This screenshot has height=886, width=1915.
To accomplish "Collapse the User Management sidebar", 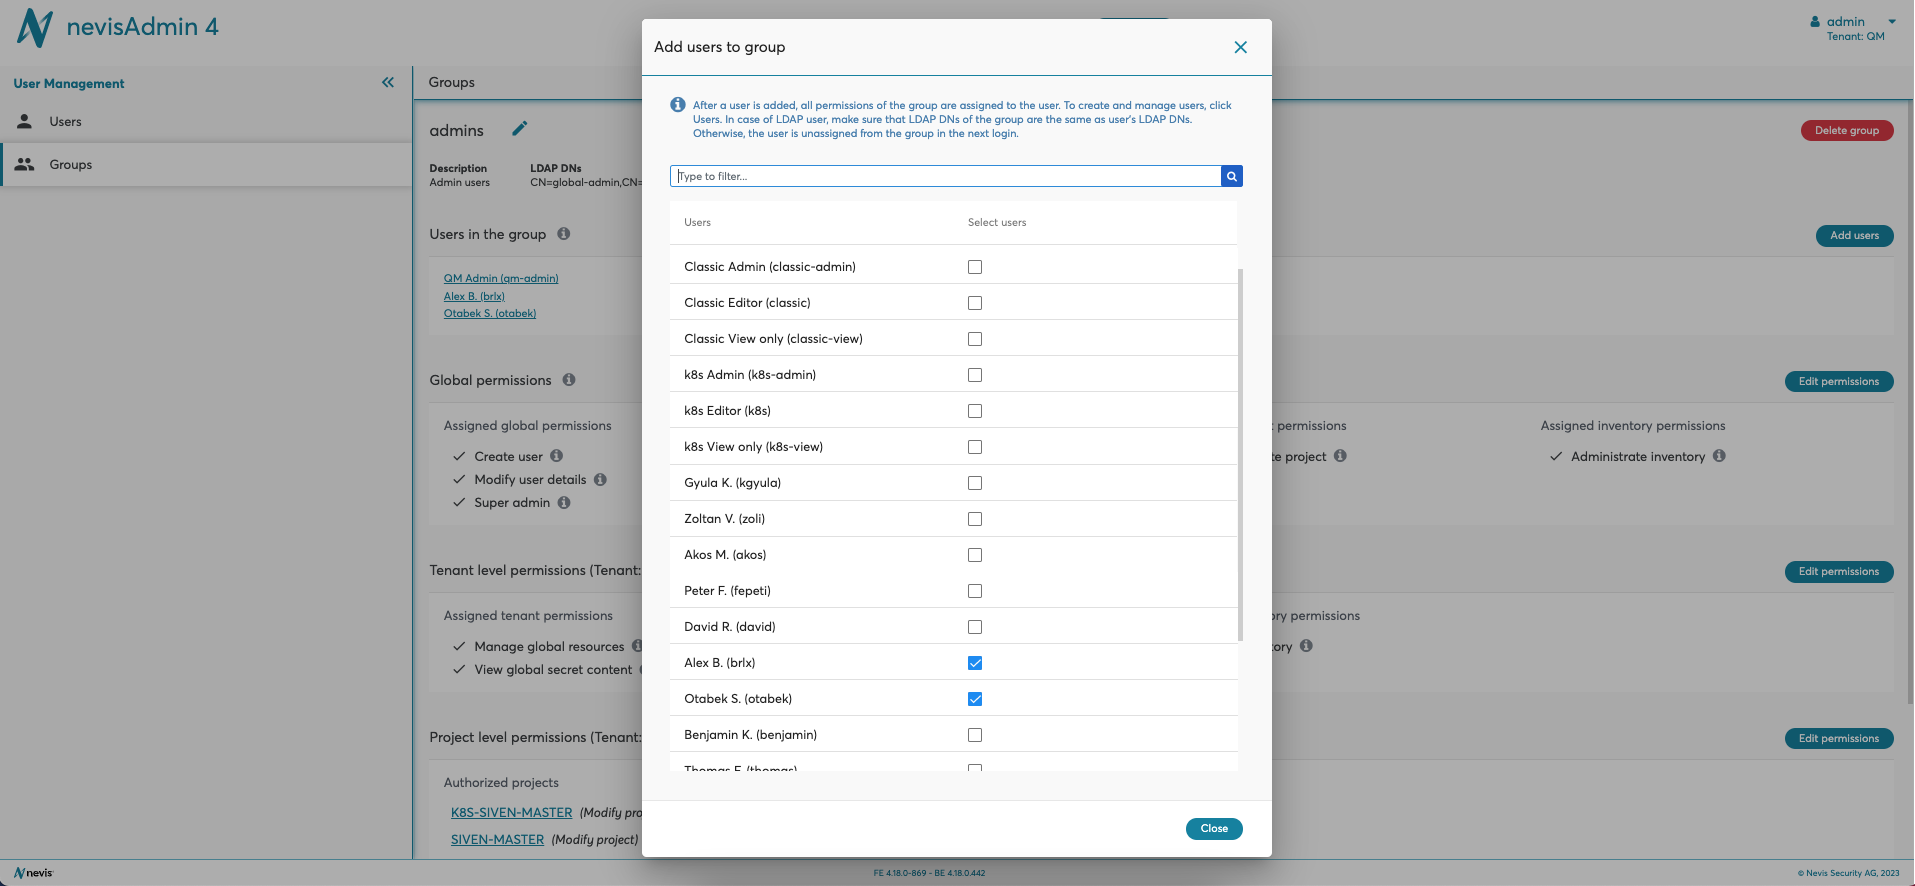I will (x=388, y=83).
